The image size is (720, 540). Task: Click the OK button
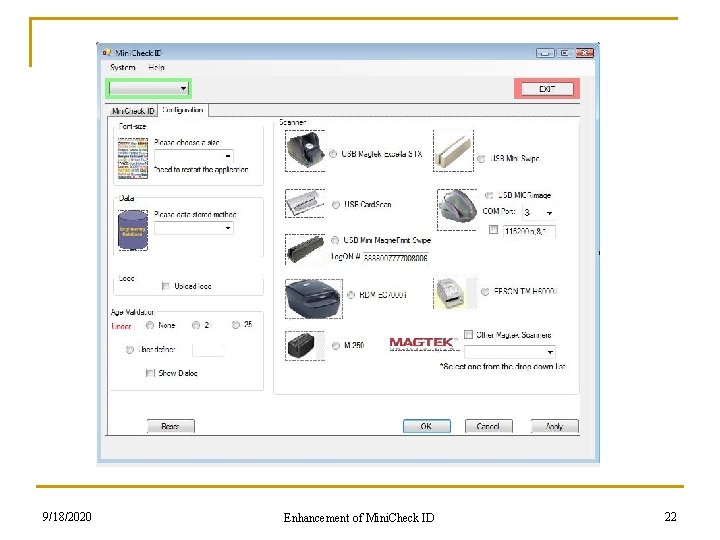pyautogui.click(x=426, y=426)
